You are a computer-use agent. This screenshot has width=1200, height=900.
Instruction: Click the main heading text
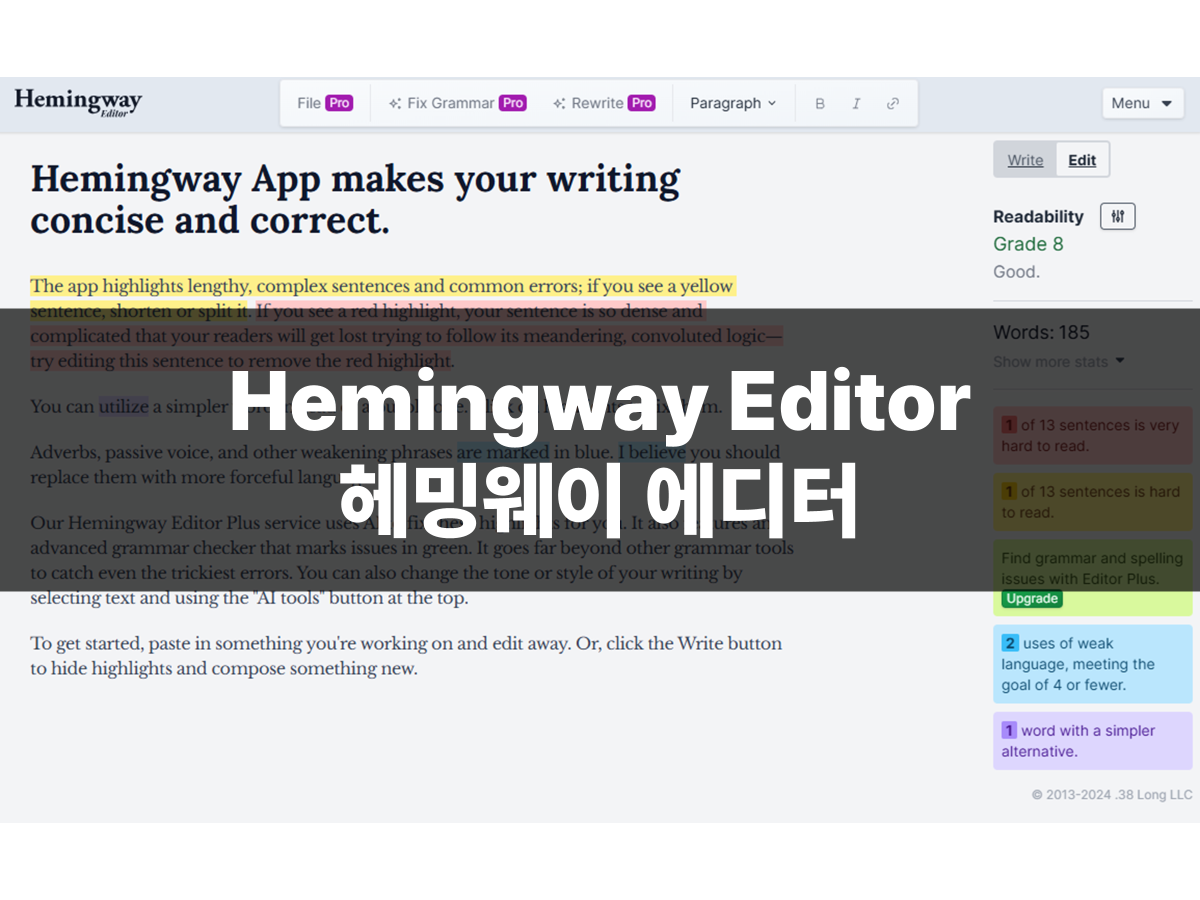[355, 199]
